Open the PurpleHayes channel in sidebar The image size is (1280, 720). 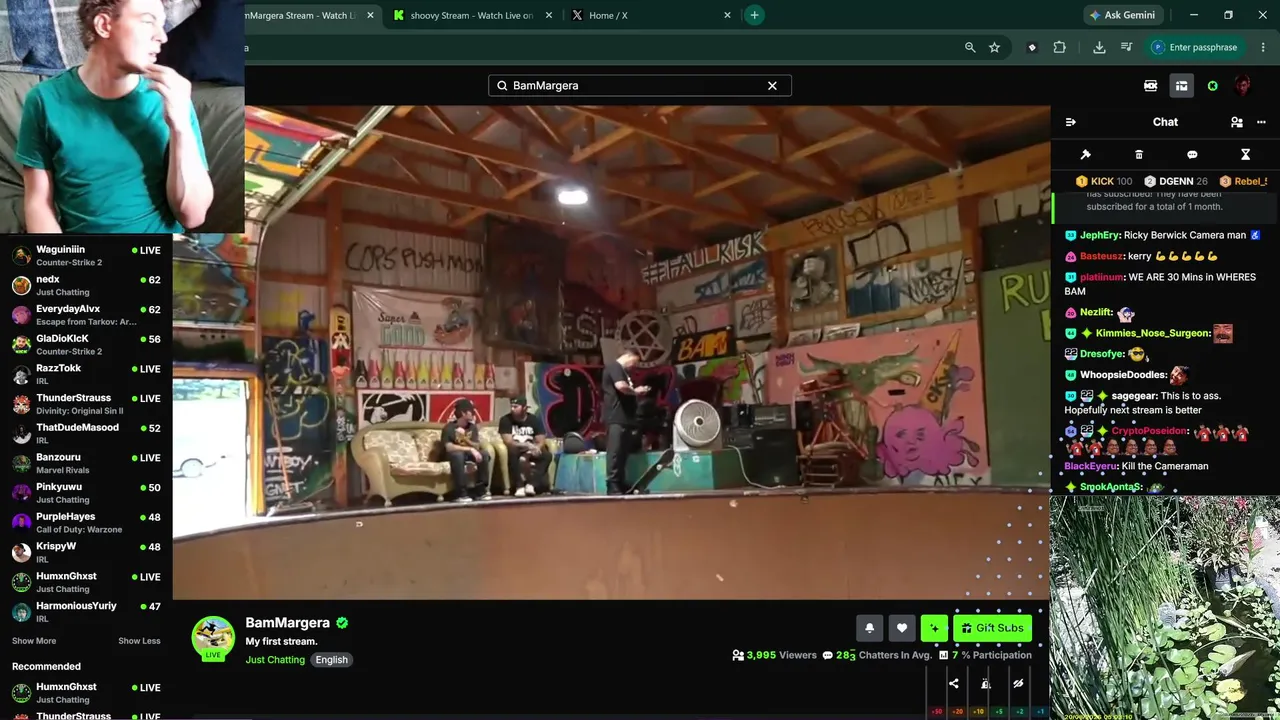point(86,523)
